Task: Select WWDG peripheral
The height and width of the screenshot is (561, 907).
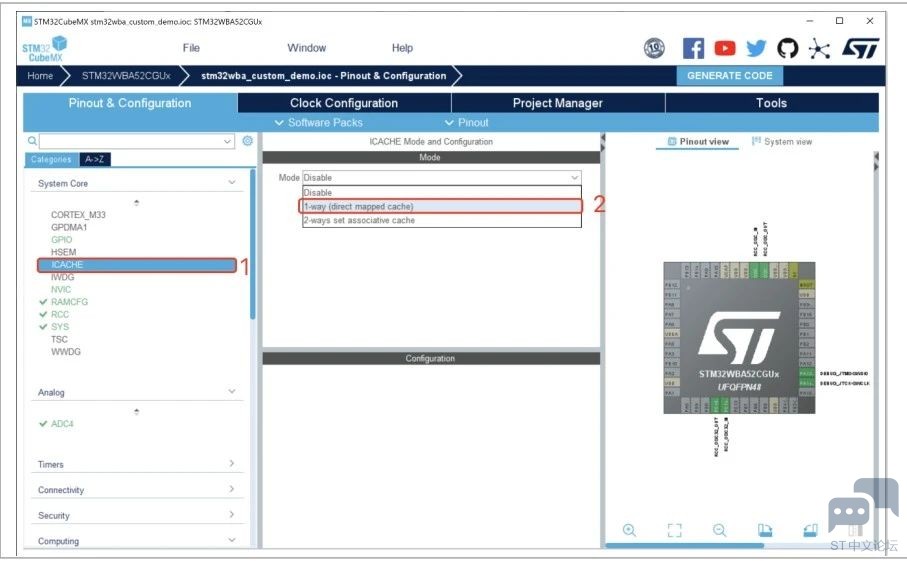Action: coord(65,352)
